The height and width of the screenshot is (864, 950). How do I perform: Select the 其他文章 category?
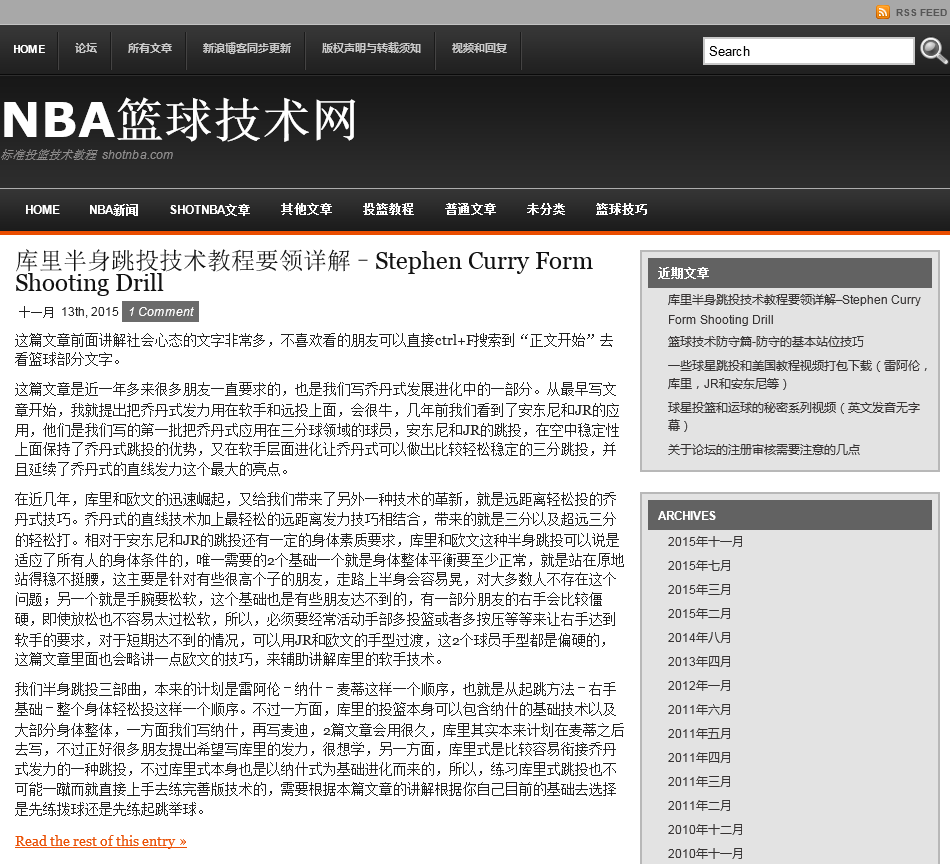pos(307,210)
